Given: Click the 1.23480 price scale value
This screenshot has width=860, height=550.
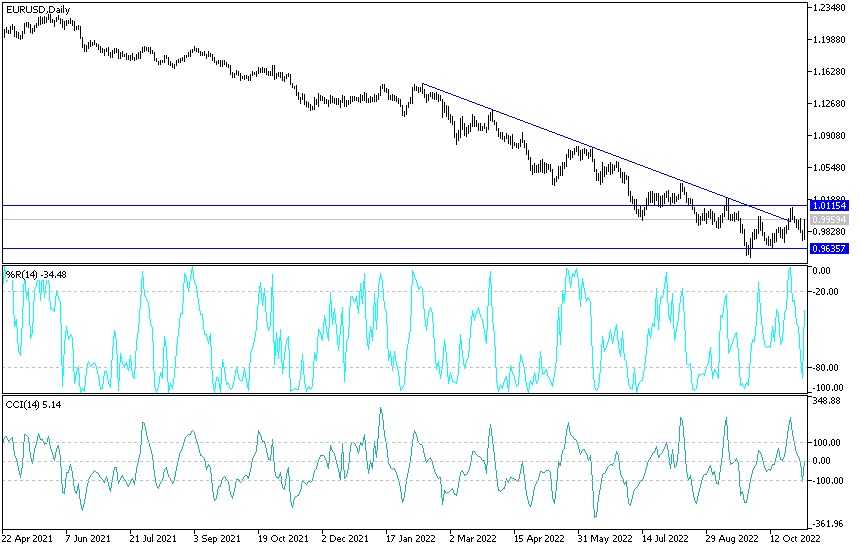Looking at the screenshot, I should click(829, 8).
